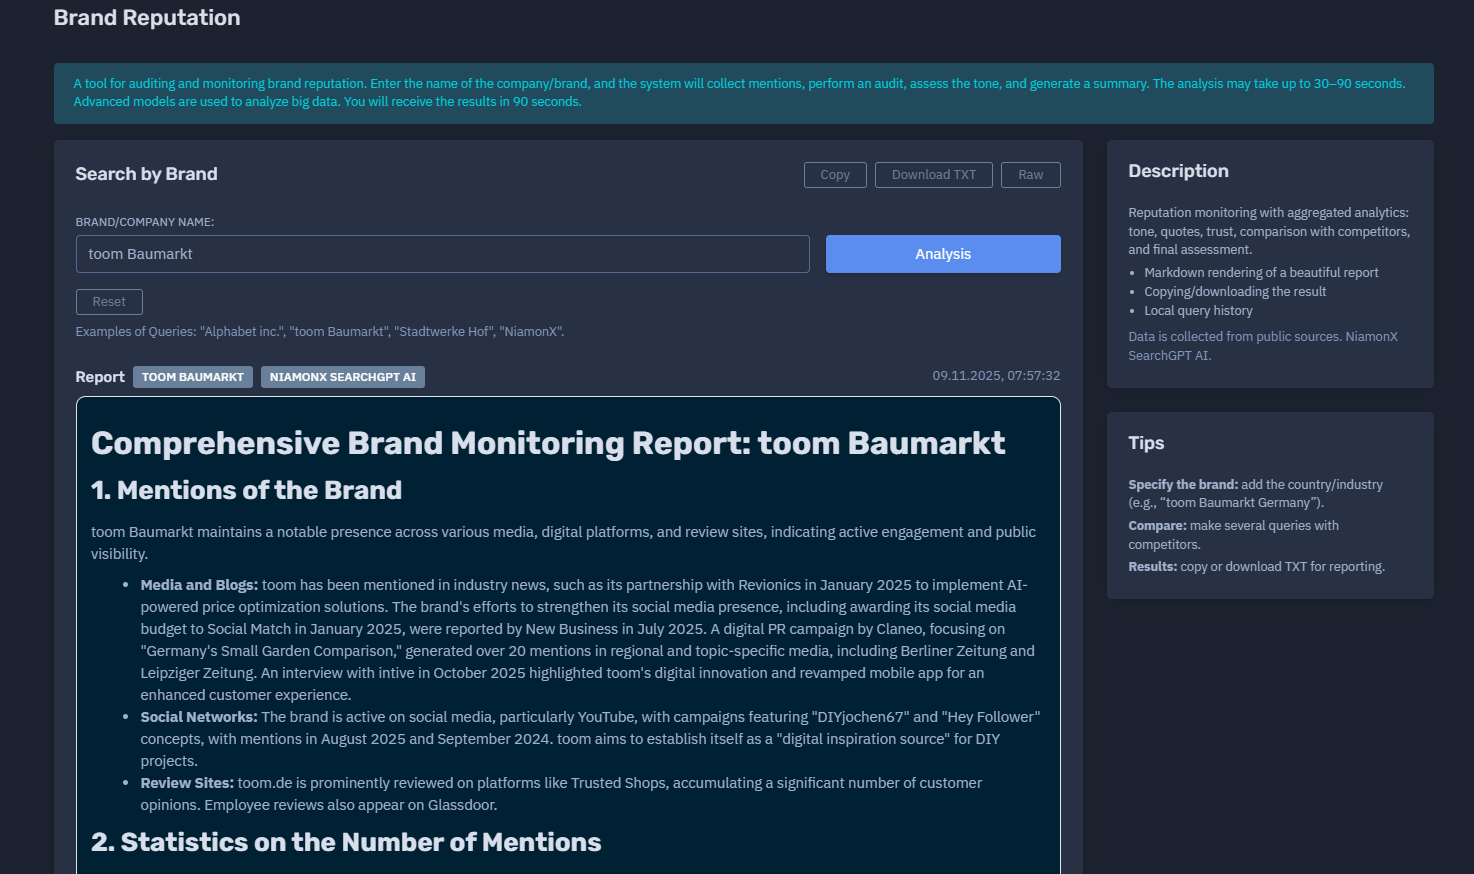Switch to Raw view of report
The height and width of the screenshot is (874, 1474).
tap(1030, 175)
